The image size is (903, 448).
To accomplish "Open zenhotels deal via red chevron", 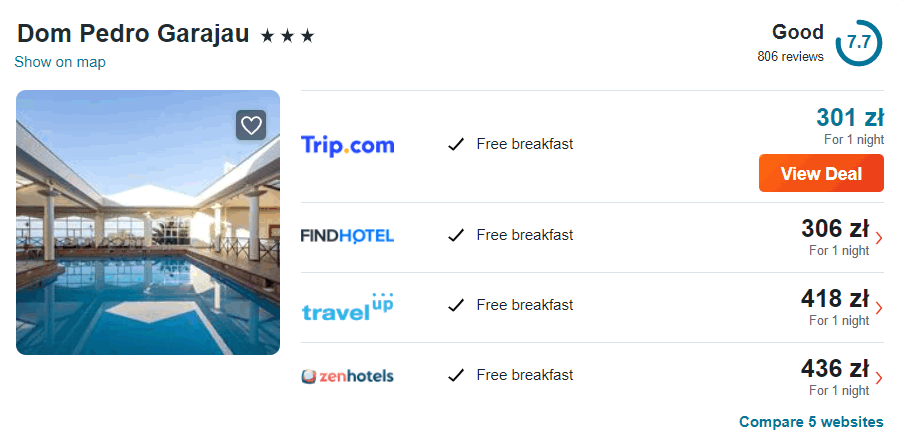I will [x=878, y=378].
